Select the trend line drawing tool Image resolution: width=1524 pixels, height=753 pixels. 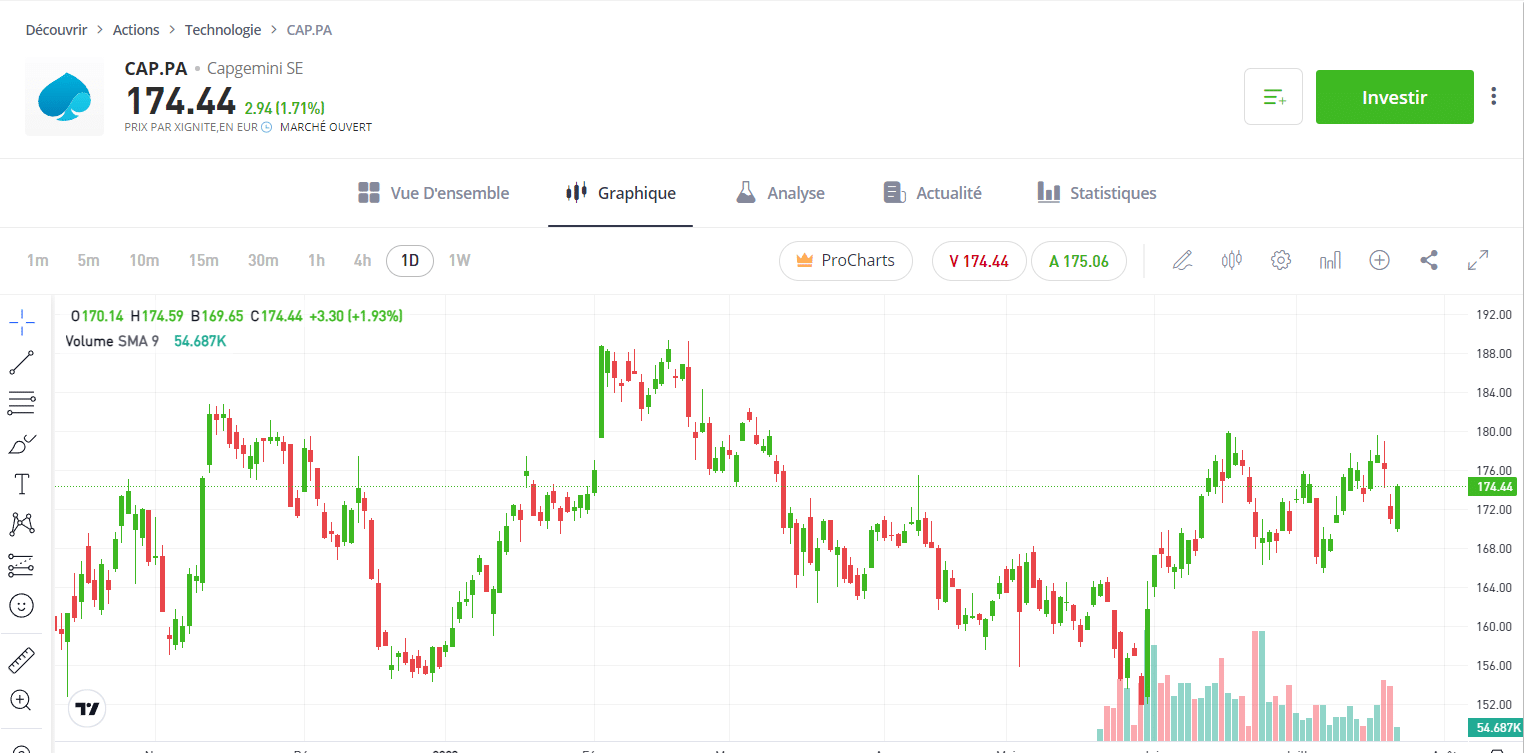pyautogui.click(x=22, y=362)
